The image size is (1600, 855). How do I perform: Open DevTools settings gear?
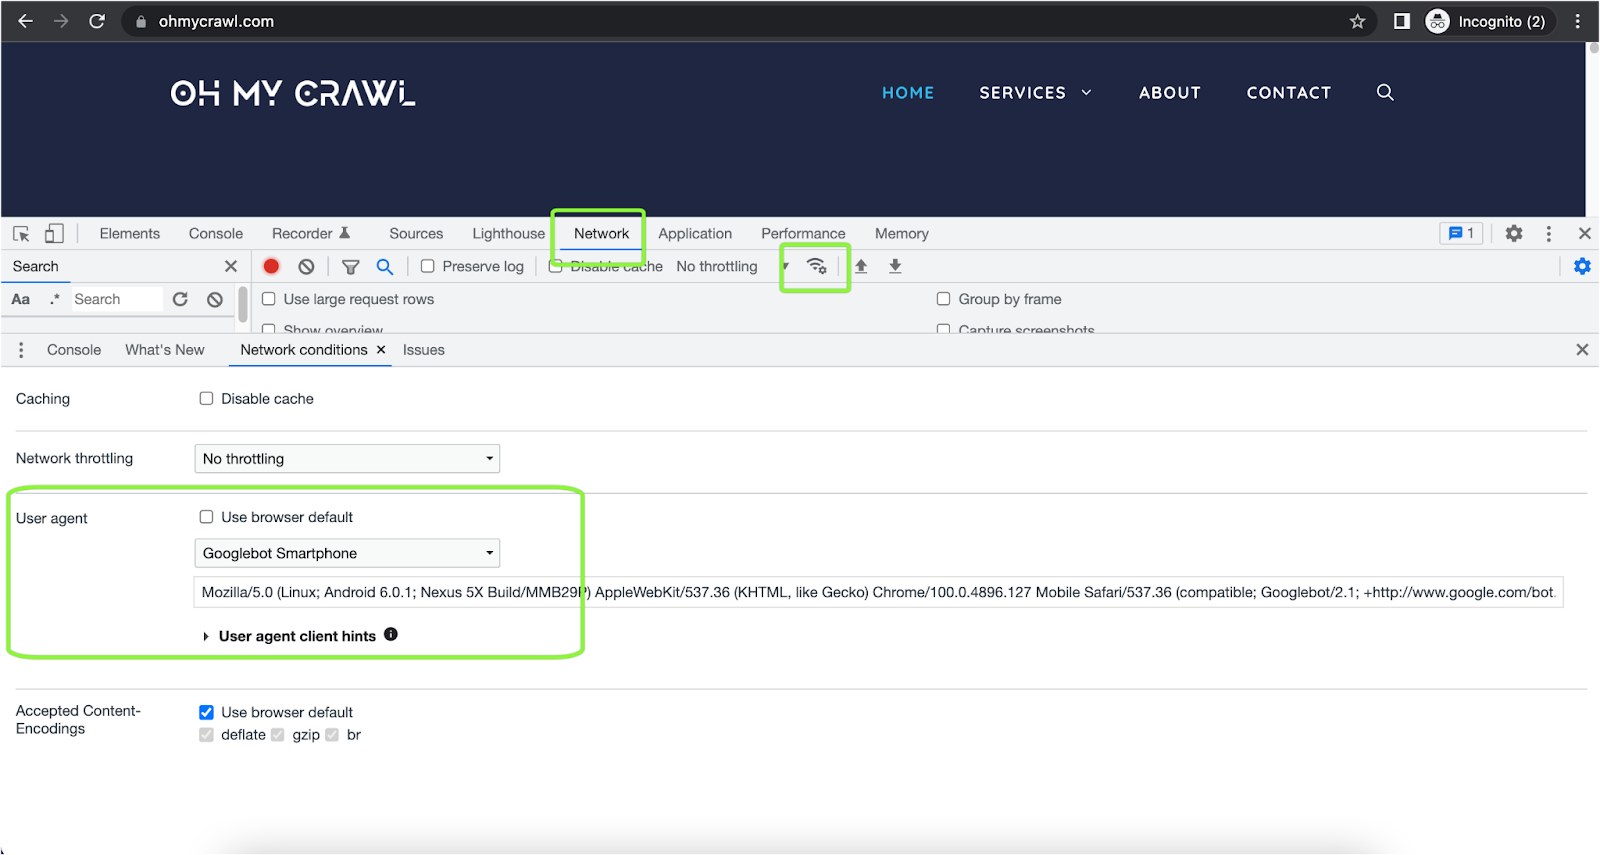point(1514,233)
